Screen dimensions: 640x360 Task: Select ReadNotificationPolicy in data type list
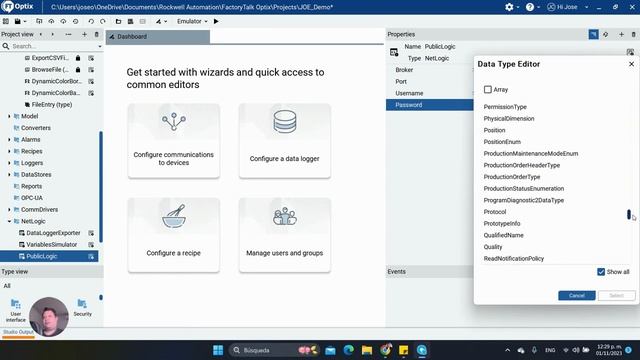(x=513, y=258)
